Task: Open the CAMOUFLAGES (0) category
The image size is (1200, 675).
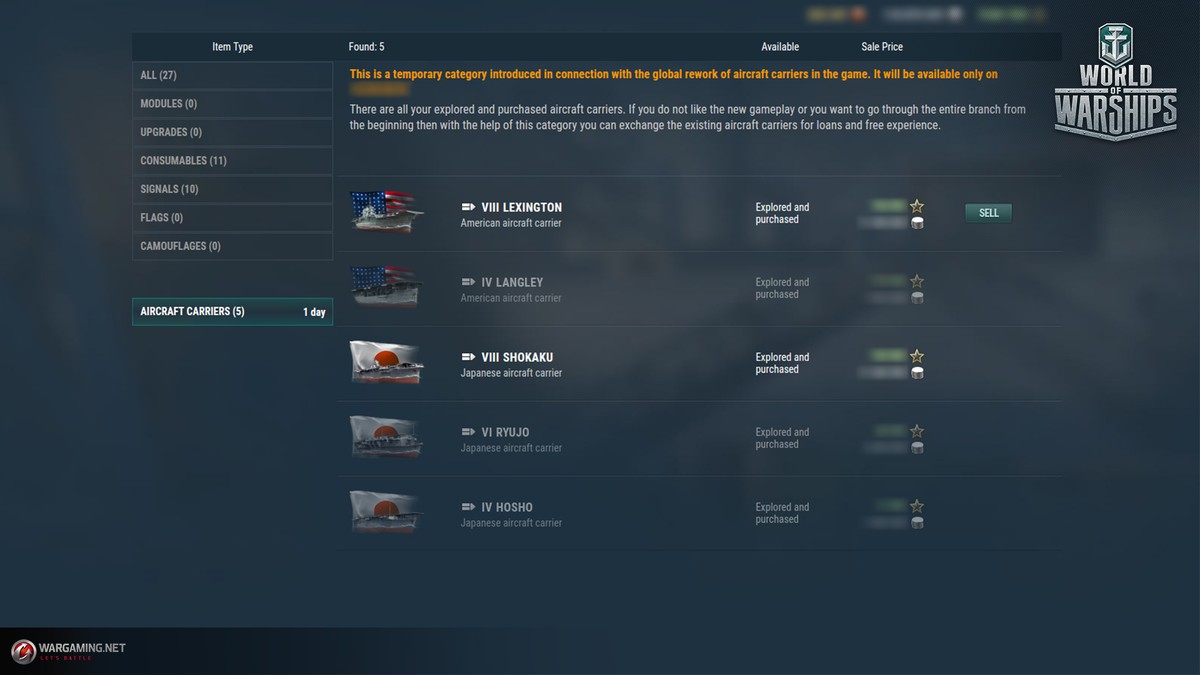Action: tap(232, 246)
